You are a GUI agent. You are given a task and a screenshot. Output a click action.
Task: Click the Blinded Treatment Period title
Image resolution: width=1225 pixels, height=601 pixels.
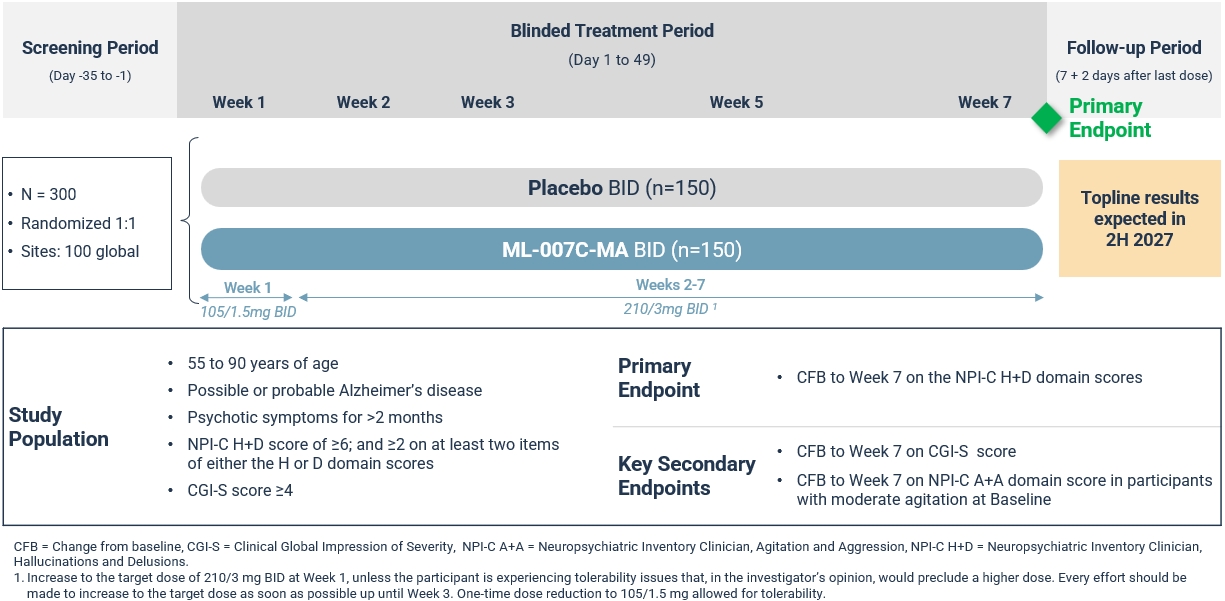click(612, 31)
